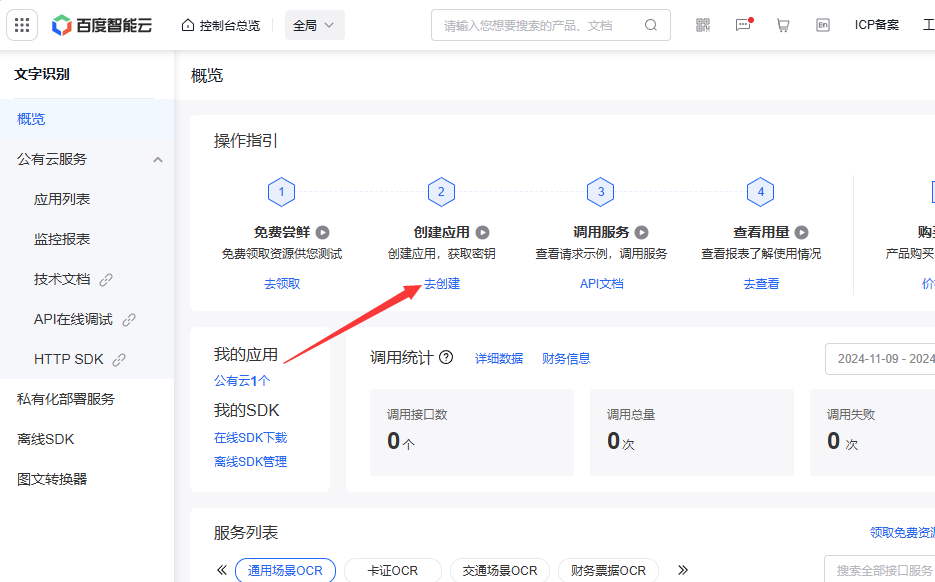Click the 离线SDK管理 link
This screenshot has width=935, height=582.
pyautogui.click(x=250, y=462)
